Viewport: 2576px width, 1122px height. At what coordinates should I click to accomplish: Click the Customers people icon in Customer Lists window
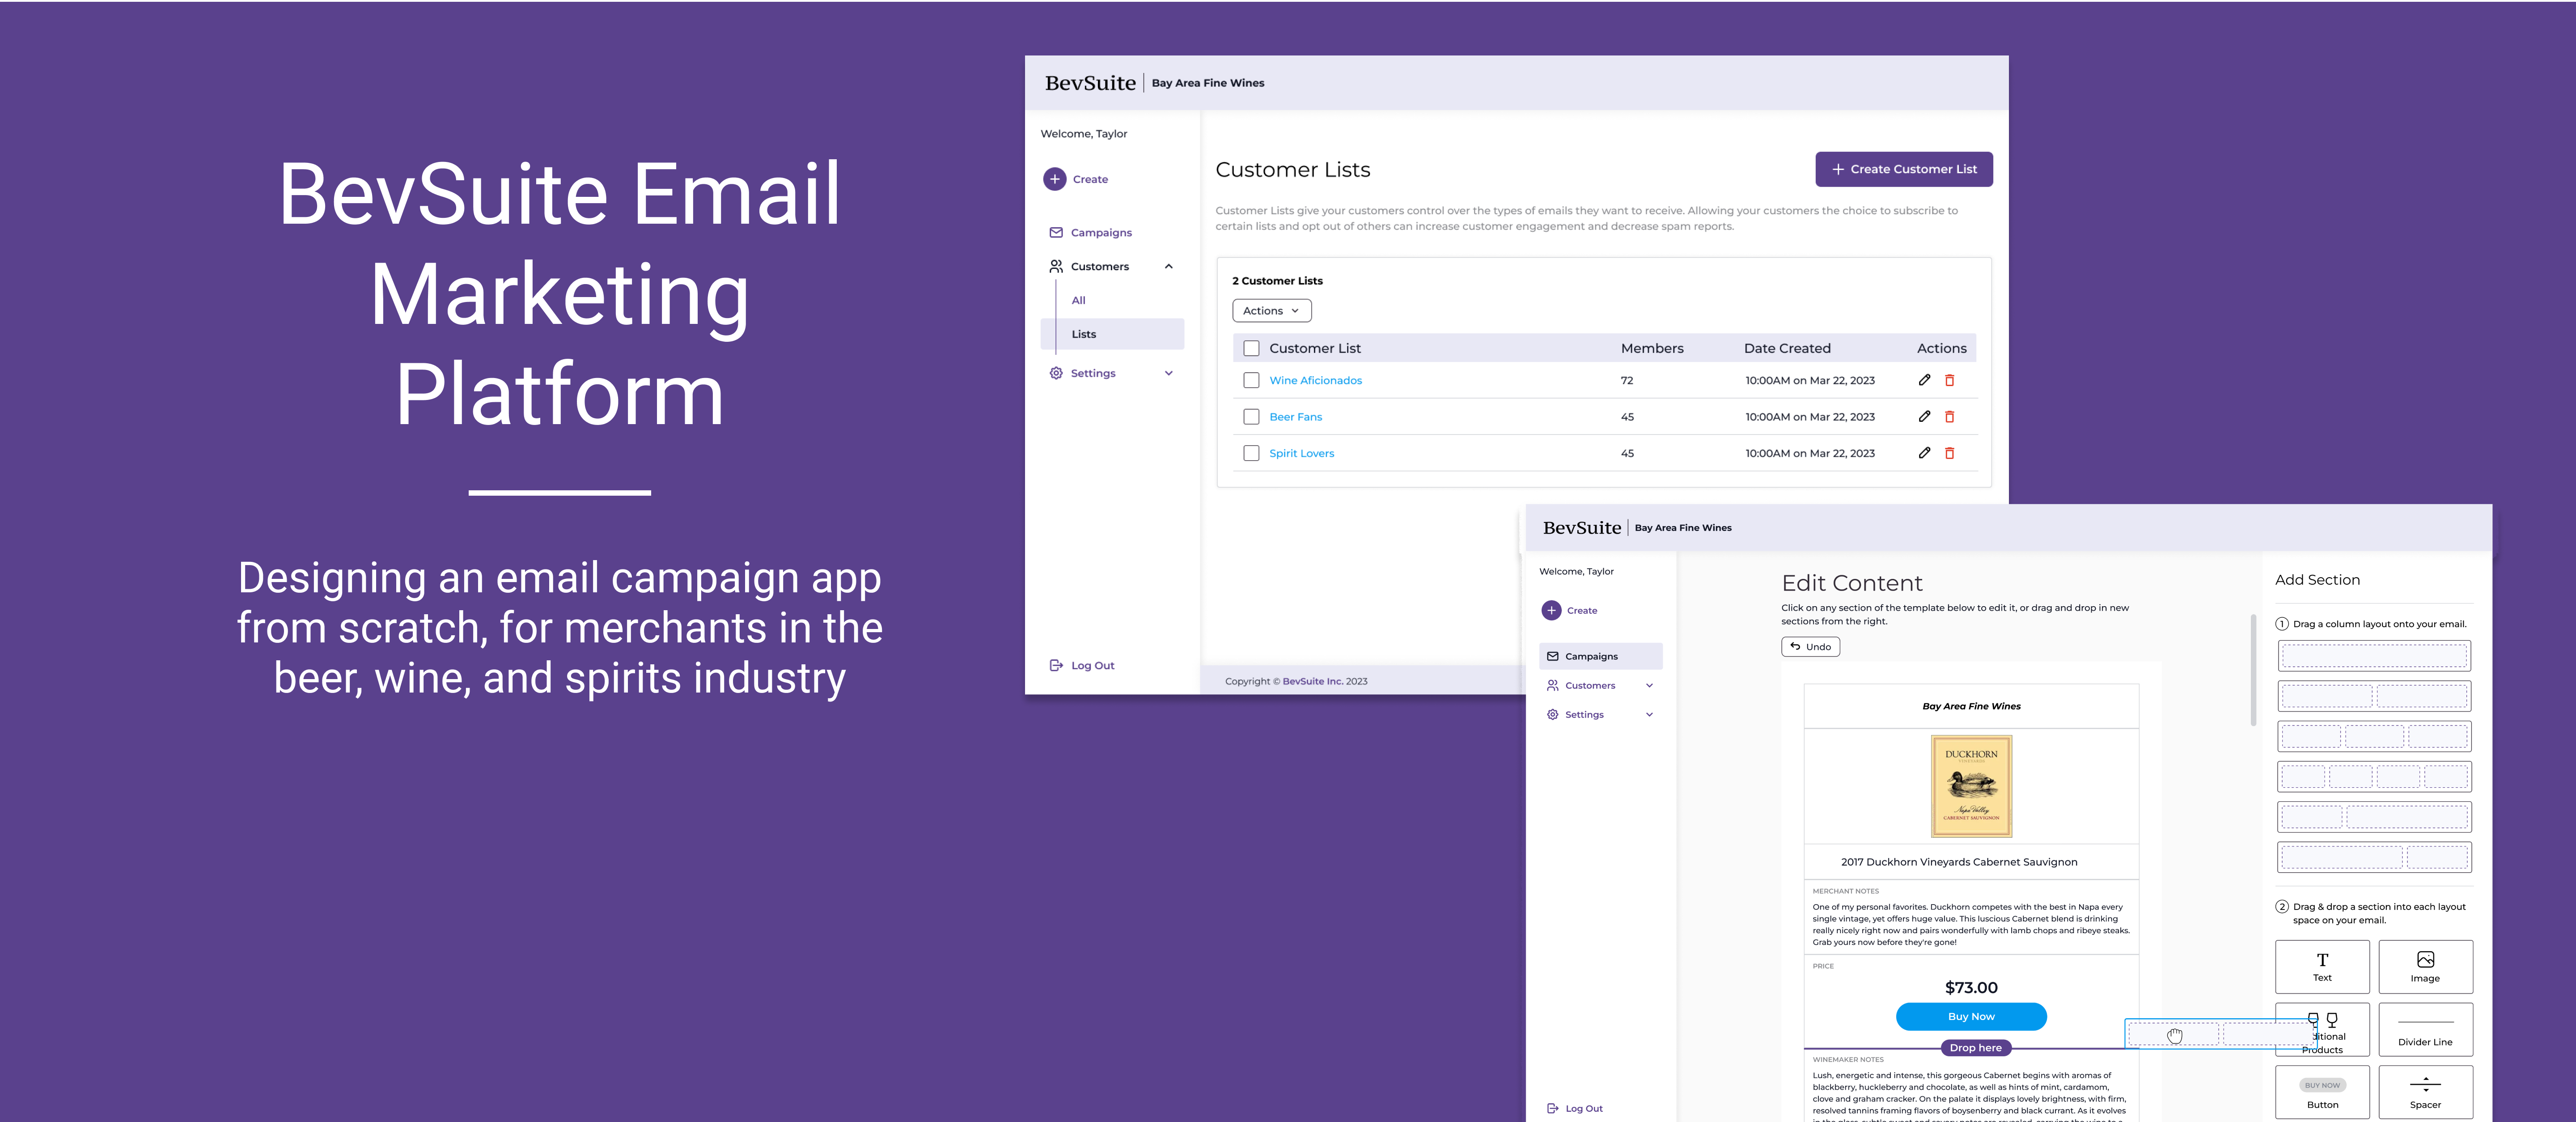pyautogui.click(x=1056, y=266)
